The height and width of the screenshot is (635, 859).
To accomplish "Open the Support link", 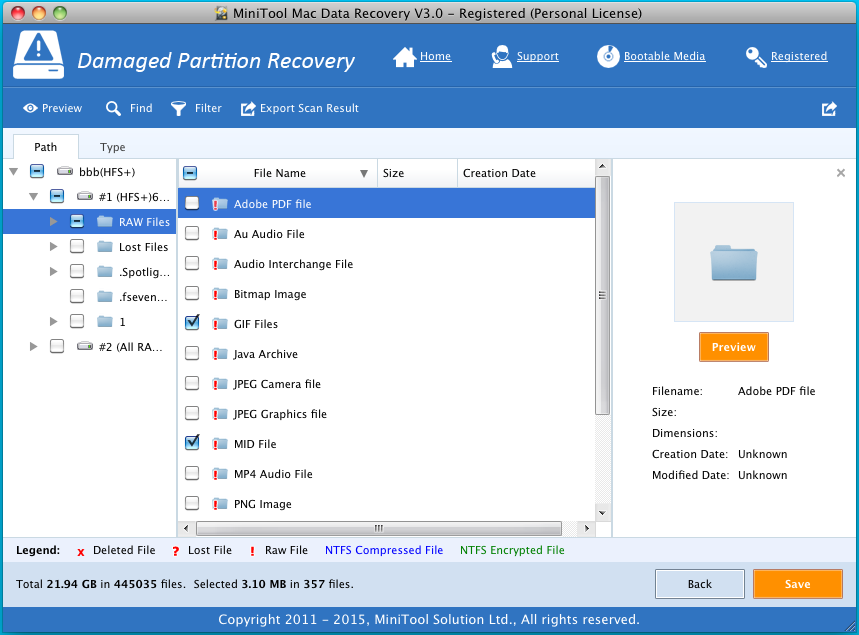I will tap(538, 56).
